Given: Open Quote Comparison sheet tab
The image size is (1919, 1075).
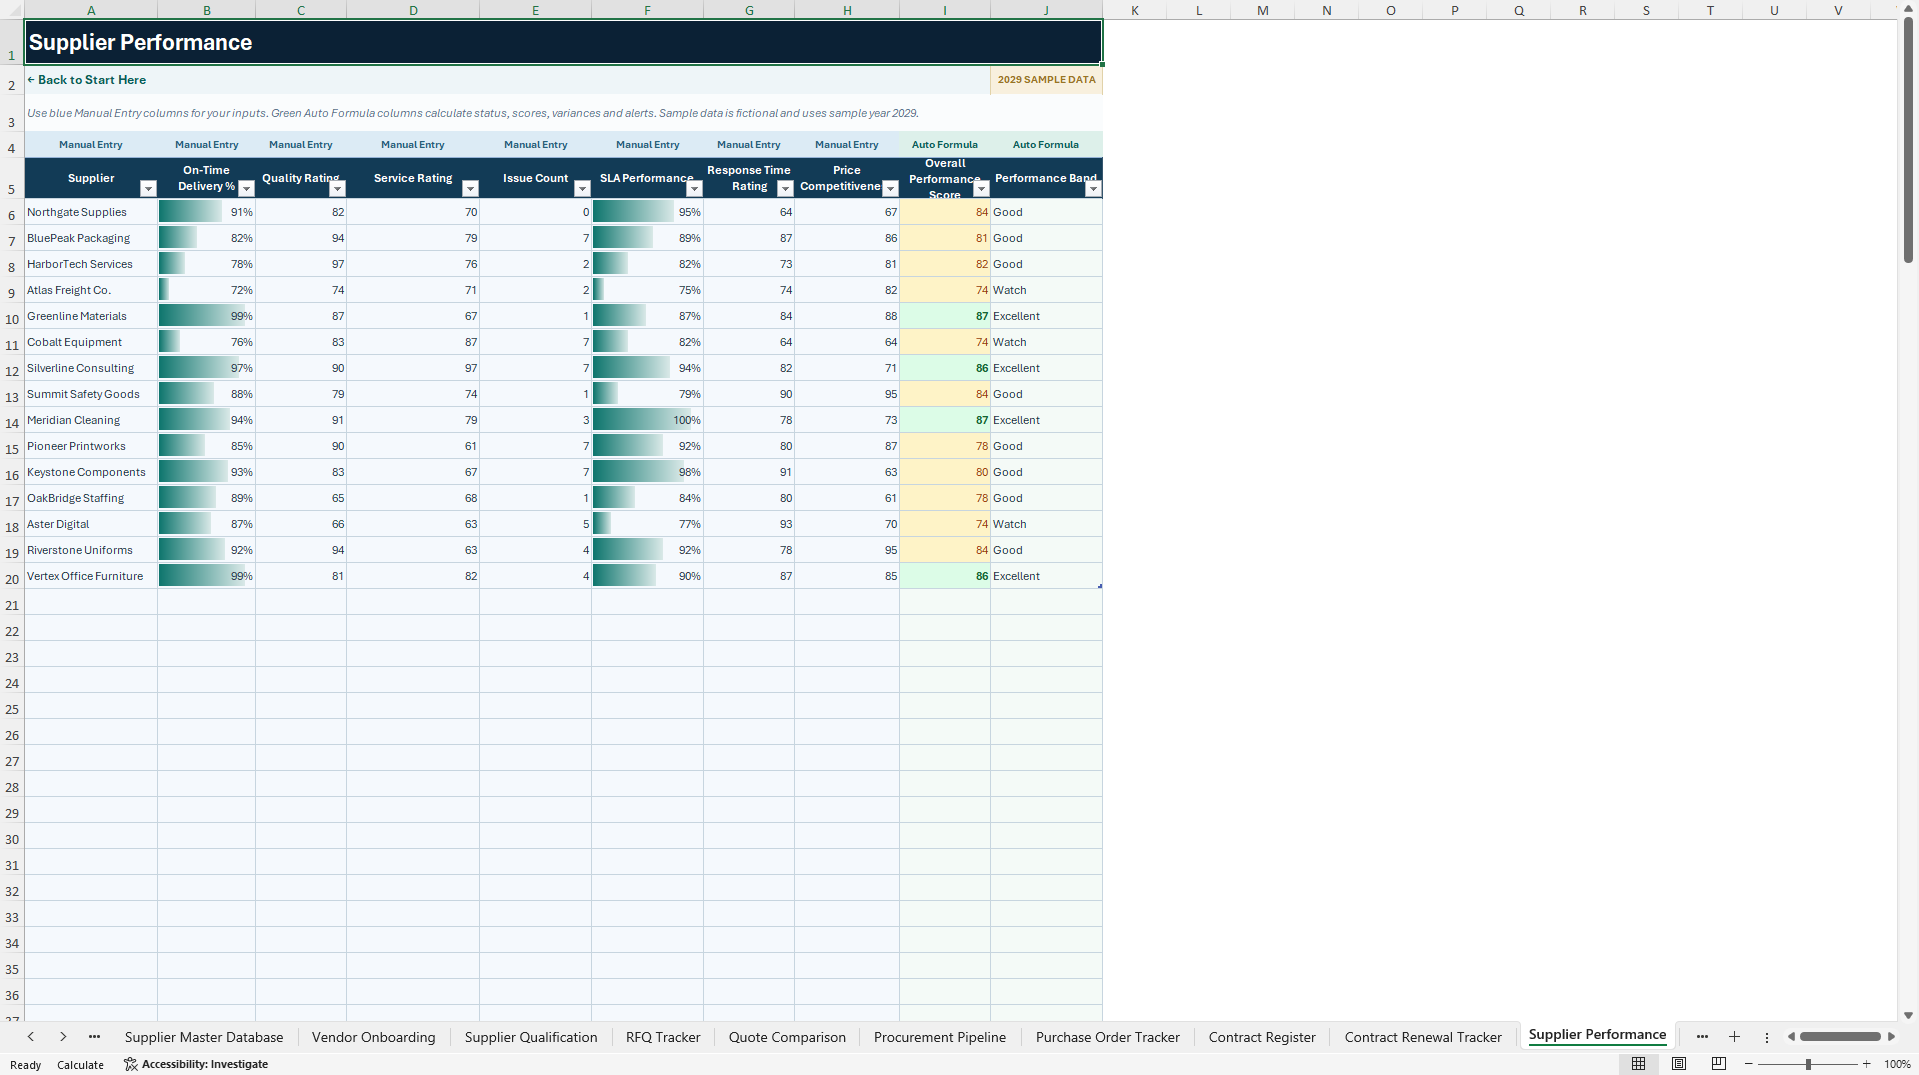Looking at the screenshot, I should coord(787,1037).
